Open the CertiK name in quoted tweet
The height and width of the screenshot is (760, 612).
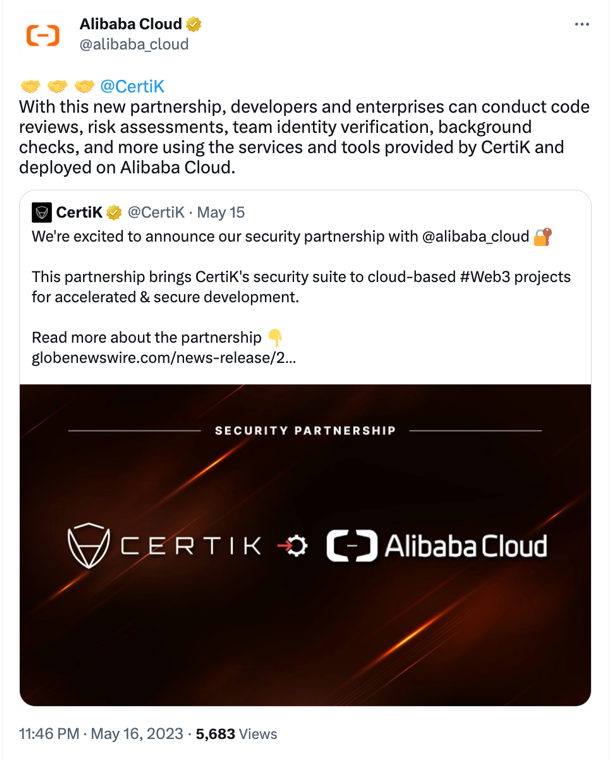79,212
